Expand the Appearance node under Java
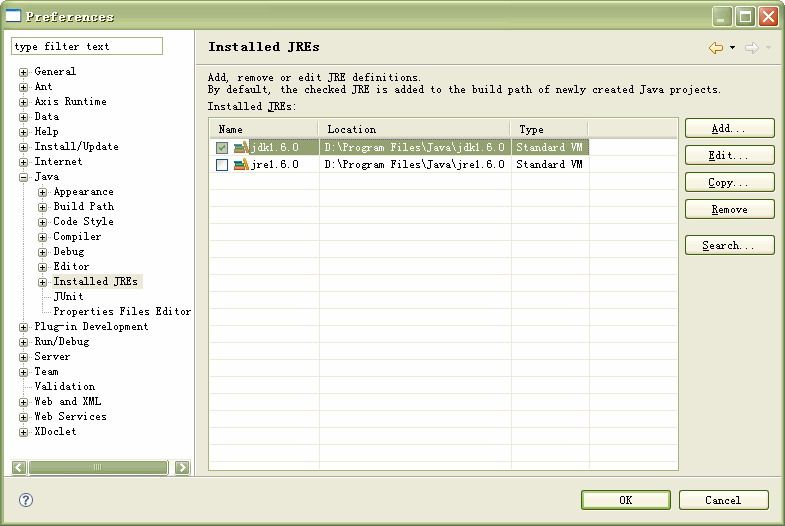The image size is (785, 526). pos(43,192)
